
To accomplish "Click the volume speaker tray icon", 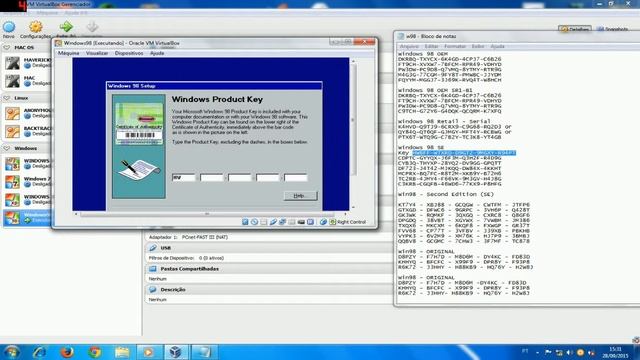I will click(x=570, y=352).
